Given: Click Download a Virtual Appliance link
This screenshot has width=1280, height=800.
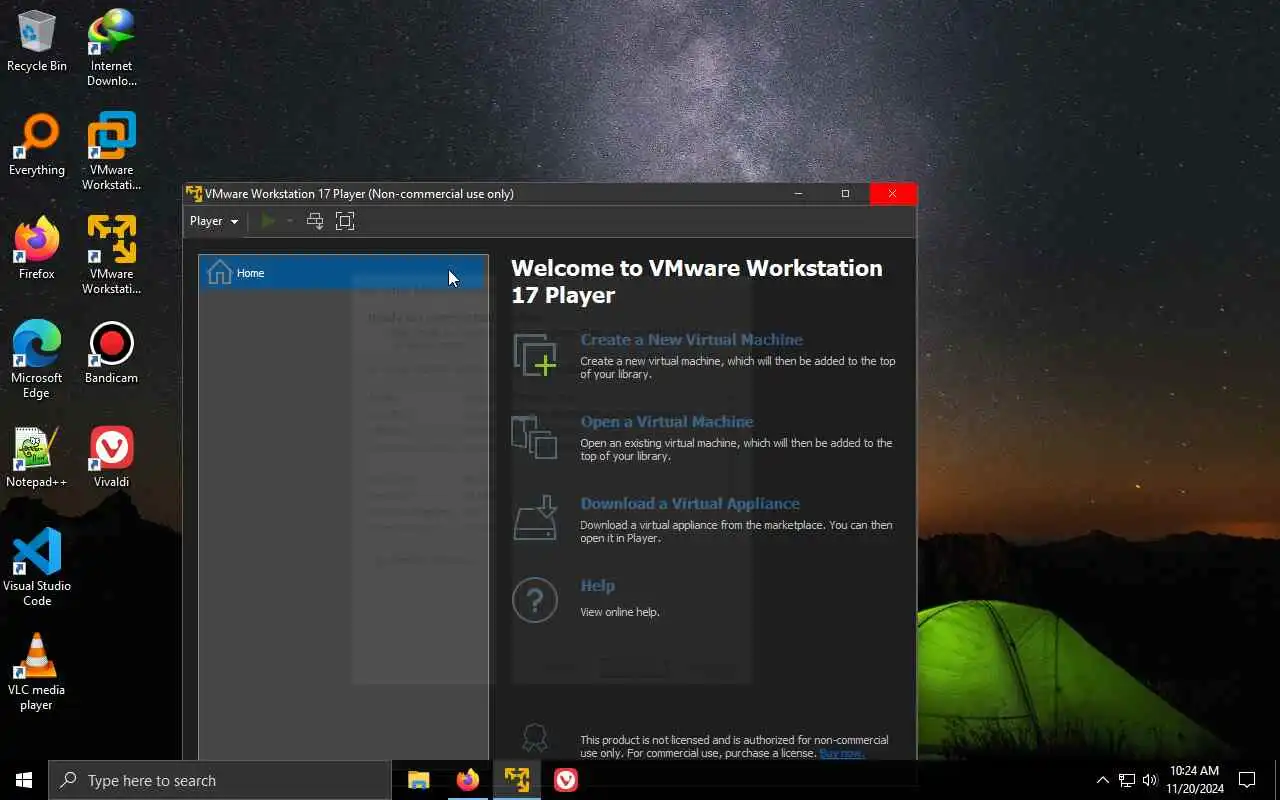Looking at the screenshot, I should [690, 504].
